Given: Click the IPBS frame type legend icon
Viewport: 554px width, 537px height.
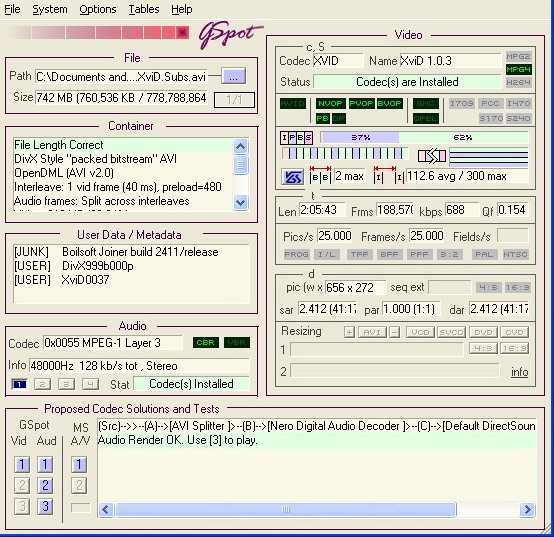Looking at the screenshot, I should [296, 138].
